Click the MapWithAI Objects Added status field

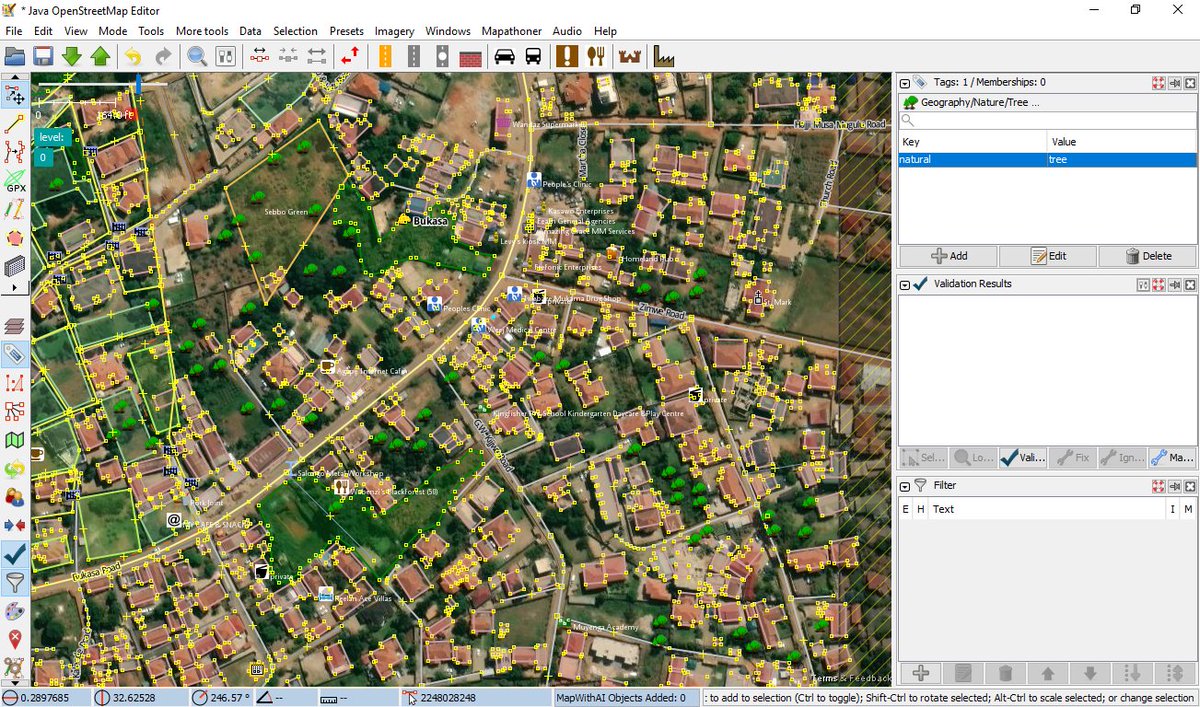626,698
